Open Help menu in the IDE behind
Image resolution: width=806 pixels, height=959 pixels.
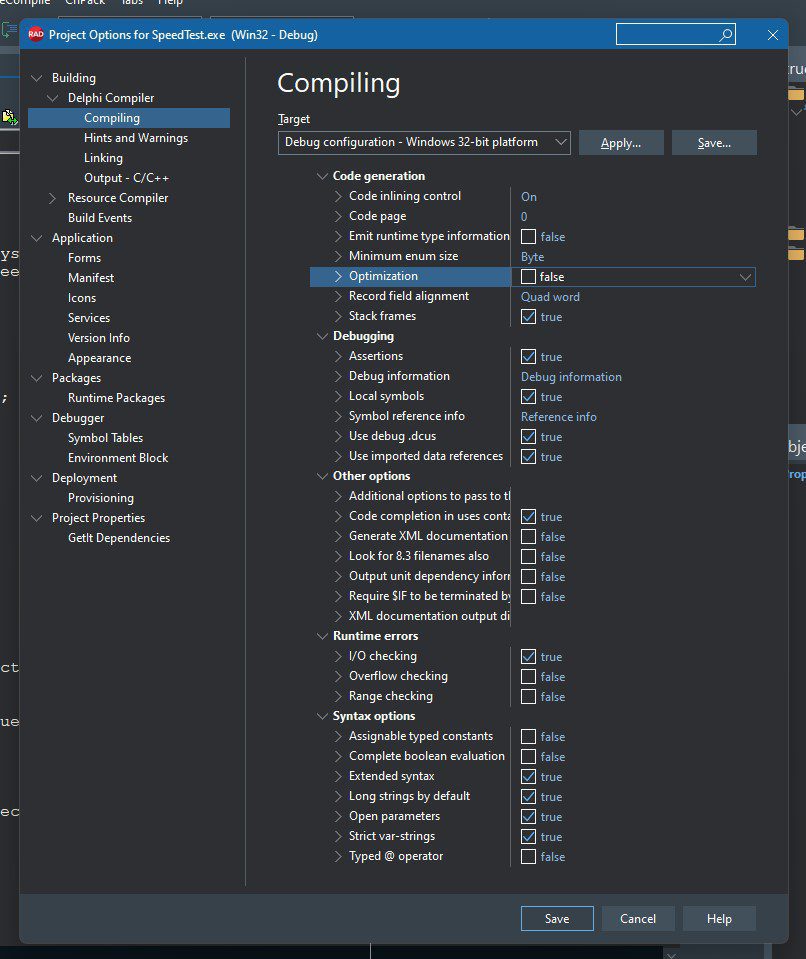pyautogui.click(x=170, y=3)
